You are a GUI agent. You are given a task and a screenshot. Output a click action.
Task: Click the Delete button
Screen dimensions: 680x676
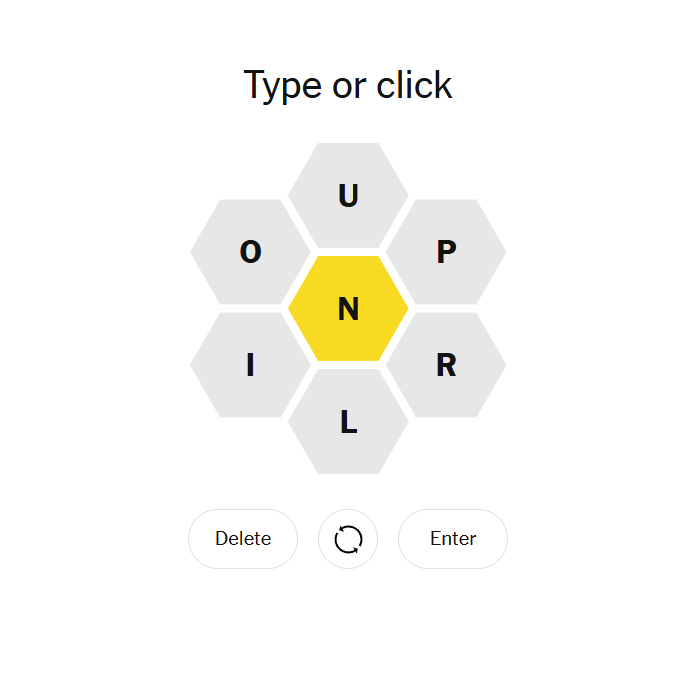pos(243,539)
